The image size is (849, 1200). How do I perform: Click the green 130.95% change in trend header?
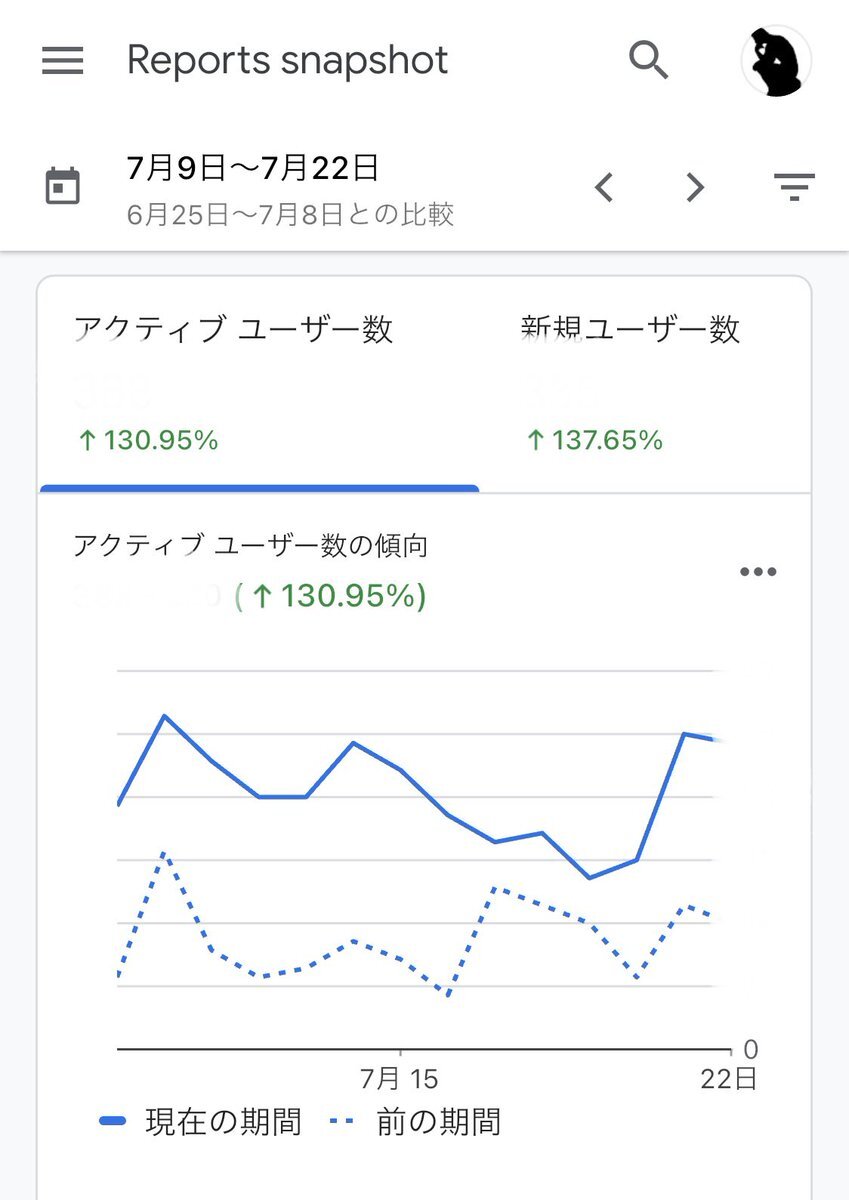[330, 597]
